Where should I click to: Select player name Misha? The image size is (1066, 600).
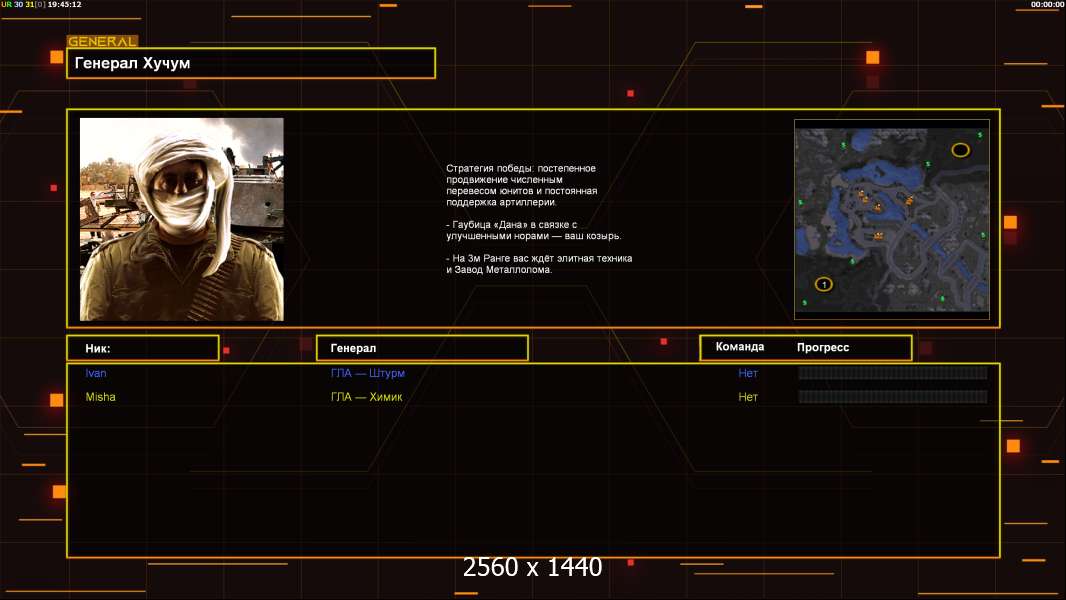(x=101, y=397)
